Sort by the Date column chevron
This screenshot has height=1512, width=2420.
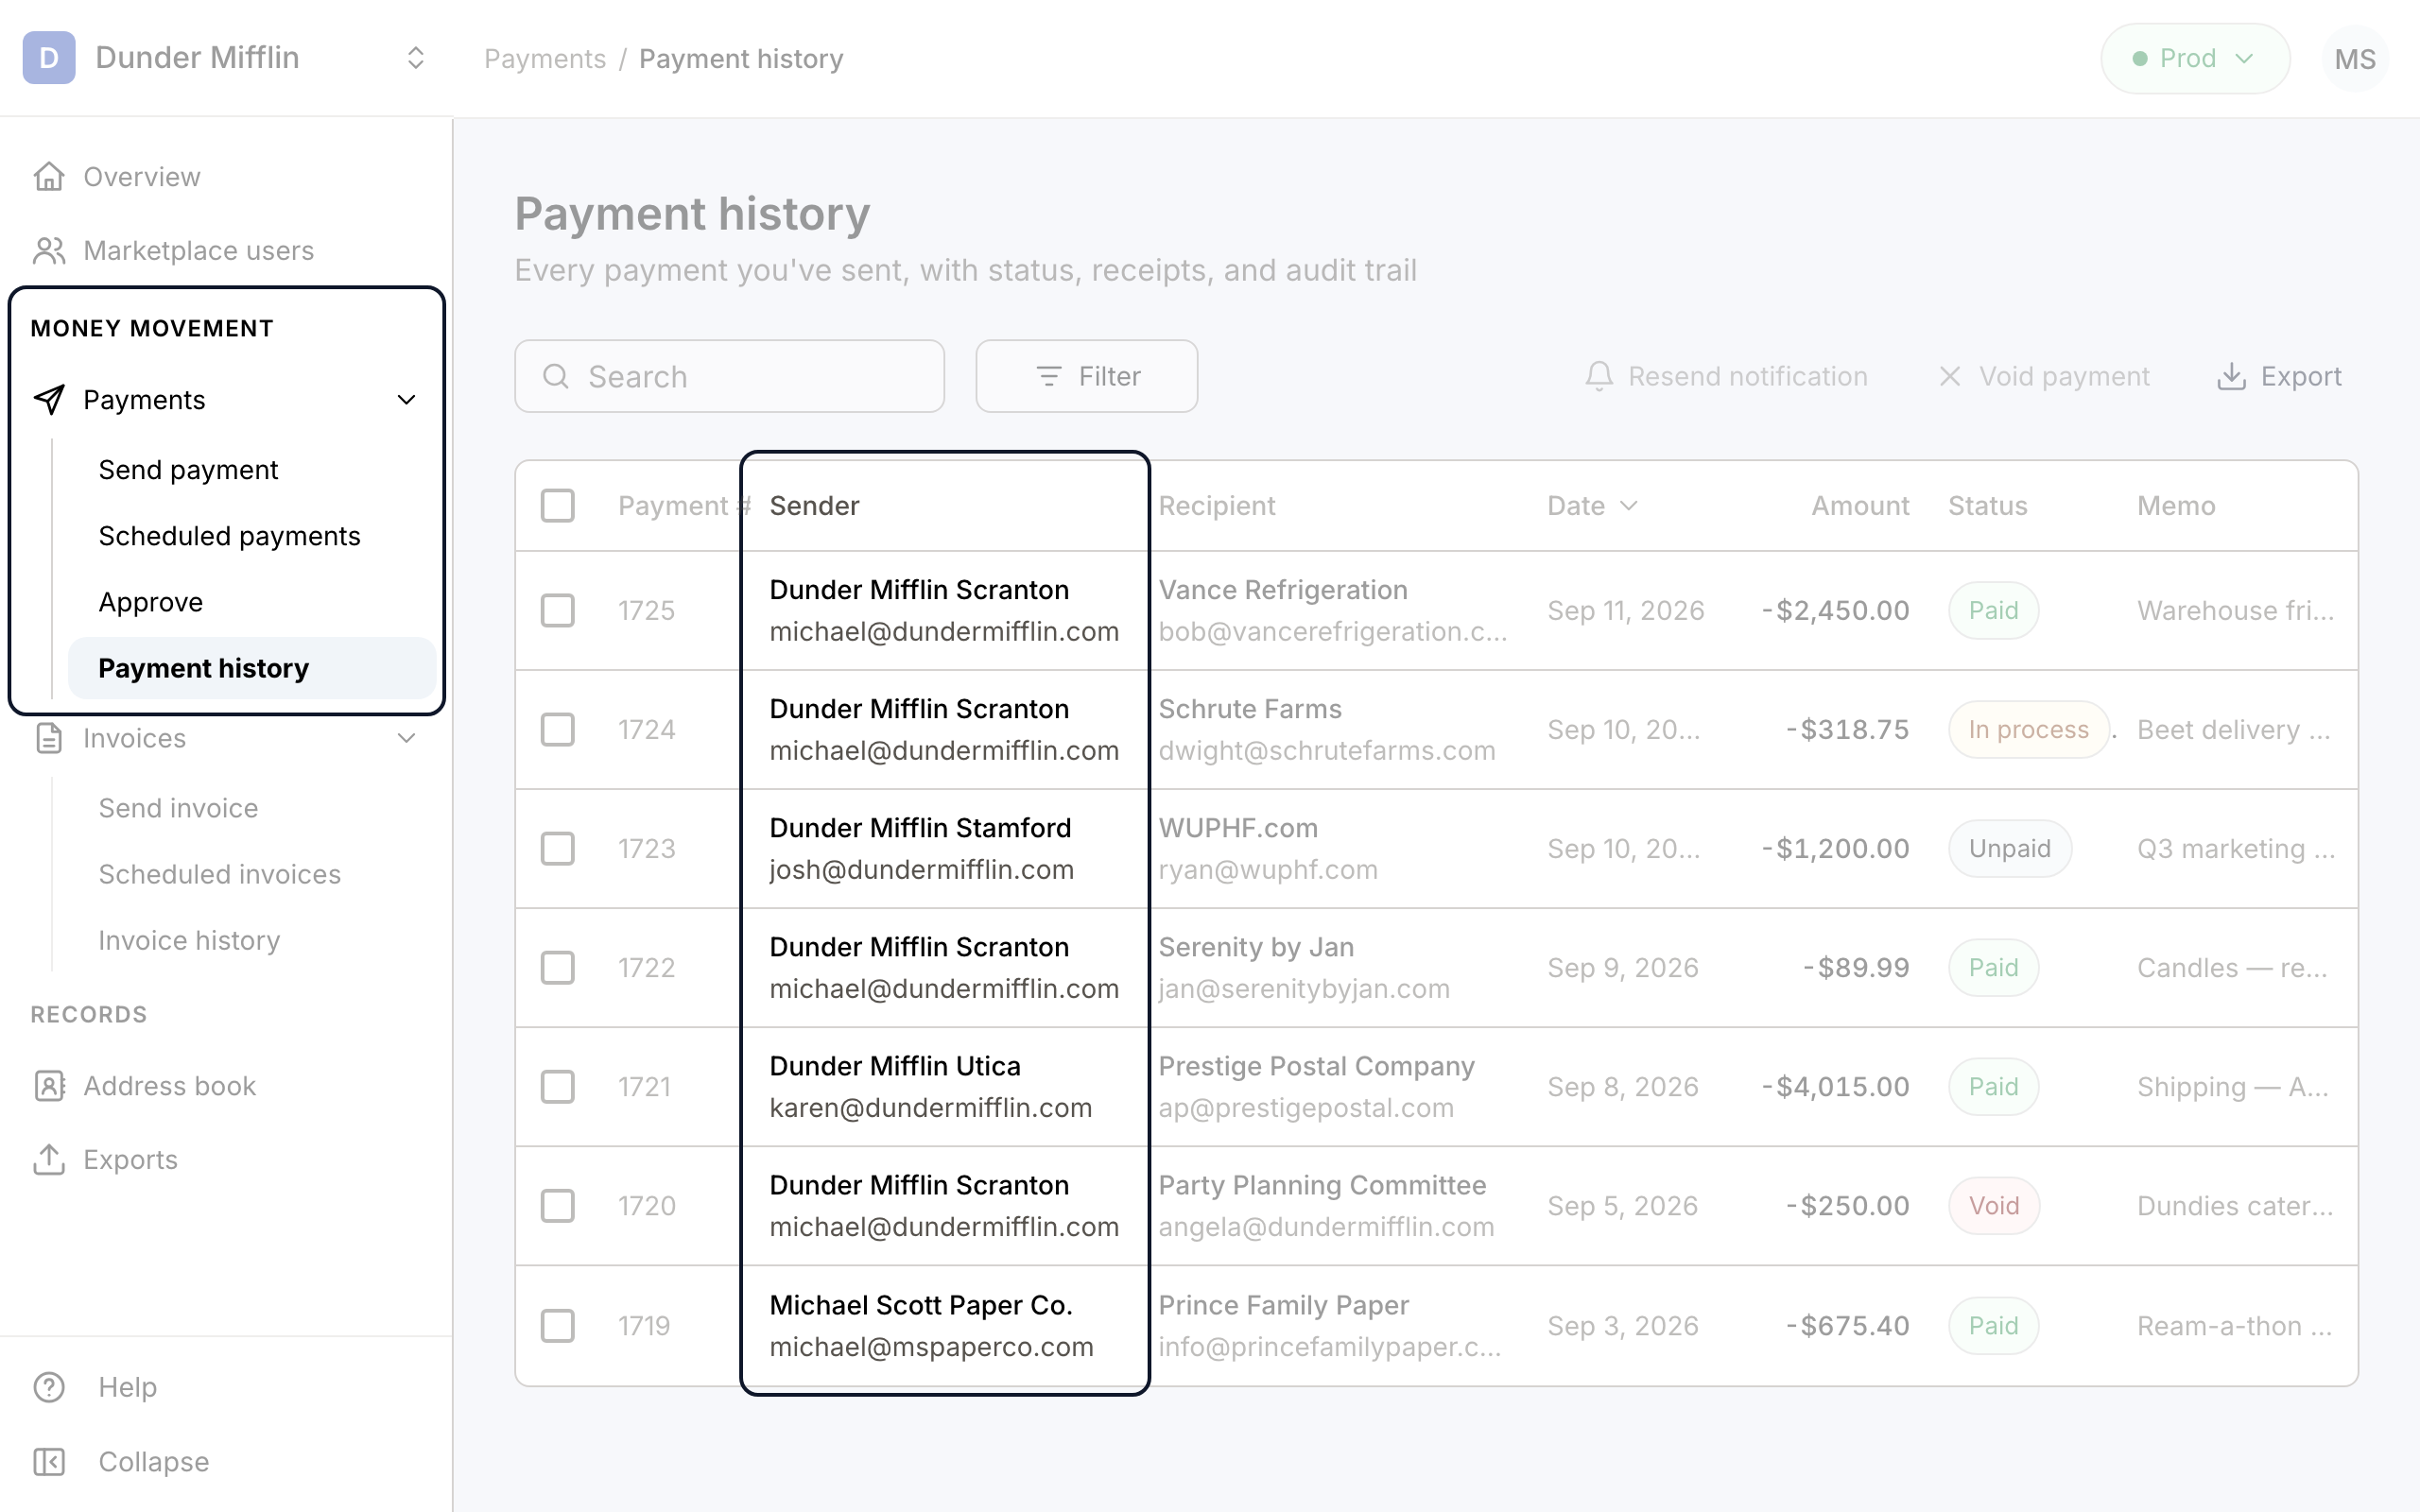(1629, 506)
